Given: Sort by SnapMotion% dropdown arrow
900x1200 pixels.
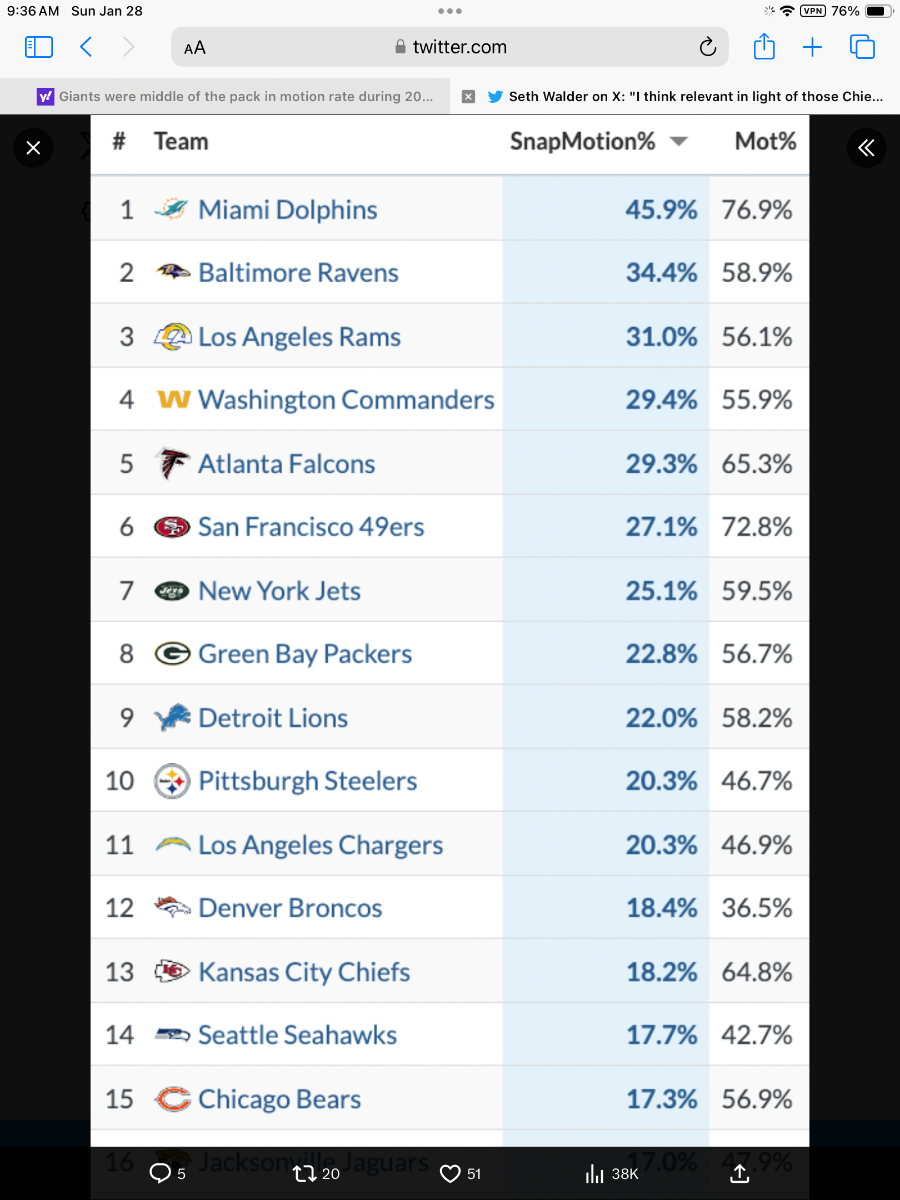Looking at the screenshot, I should tap(679, 142).
